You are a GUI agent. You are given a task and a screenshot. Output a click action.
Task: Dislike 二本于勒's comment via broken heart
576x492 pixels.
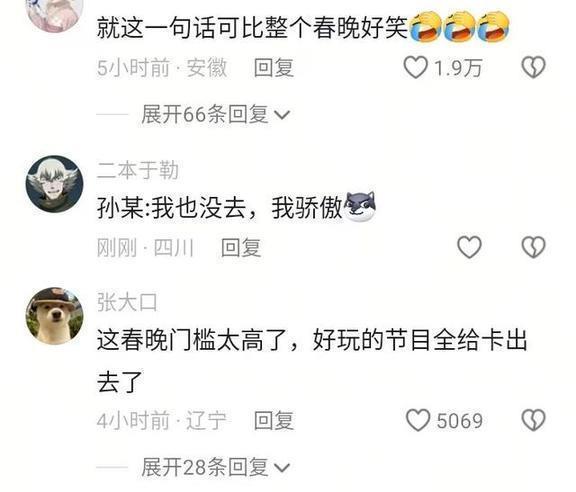click(533, 247)
